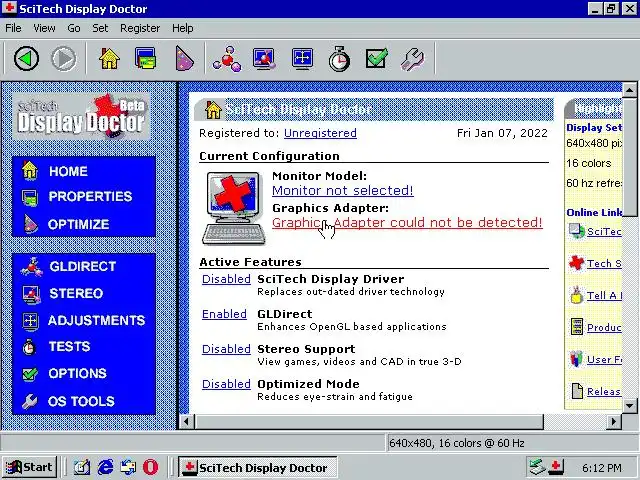Click 'Graphics Adapter could not be detected!' link

point(407,222)
